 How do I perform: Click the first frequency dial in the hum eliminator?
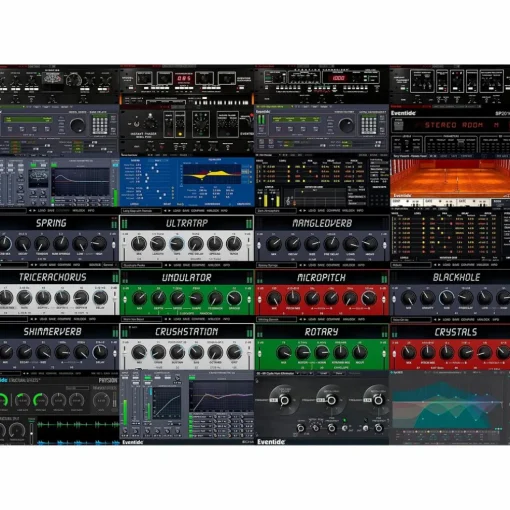coord(284,400)
